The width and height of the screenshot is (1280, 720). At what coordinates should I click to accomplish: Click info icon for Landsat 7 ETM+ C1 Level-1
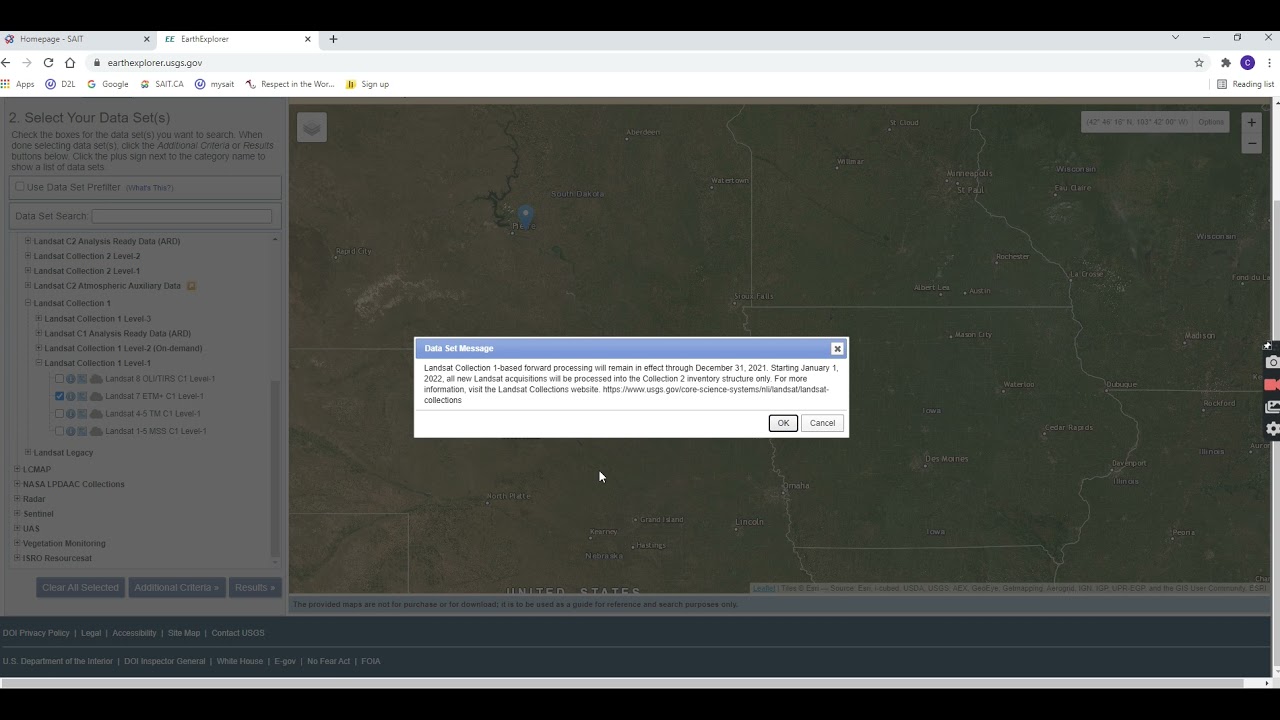[71, 396]
